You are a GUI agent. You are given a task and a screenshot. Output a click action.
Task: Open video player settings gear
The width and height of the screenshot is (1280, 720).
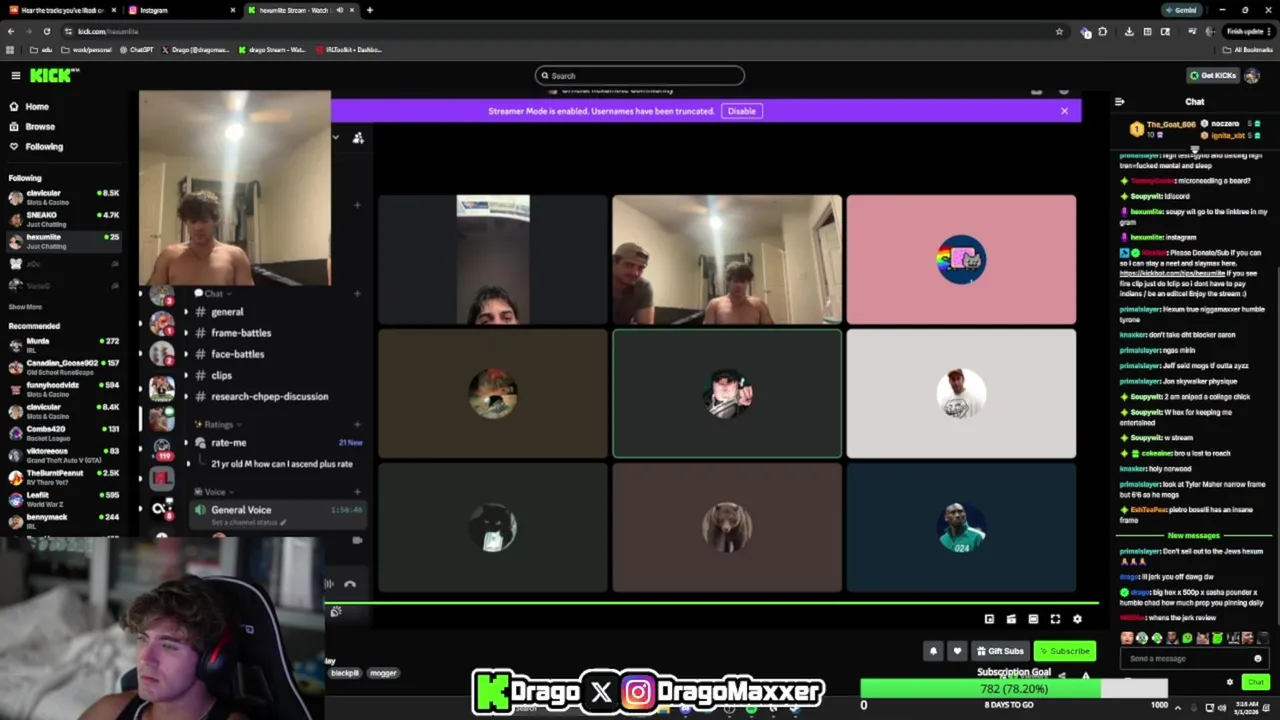point(1077,620)
